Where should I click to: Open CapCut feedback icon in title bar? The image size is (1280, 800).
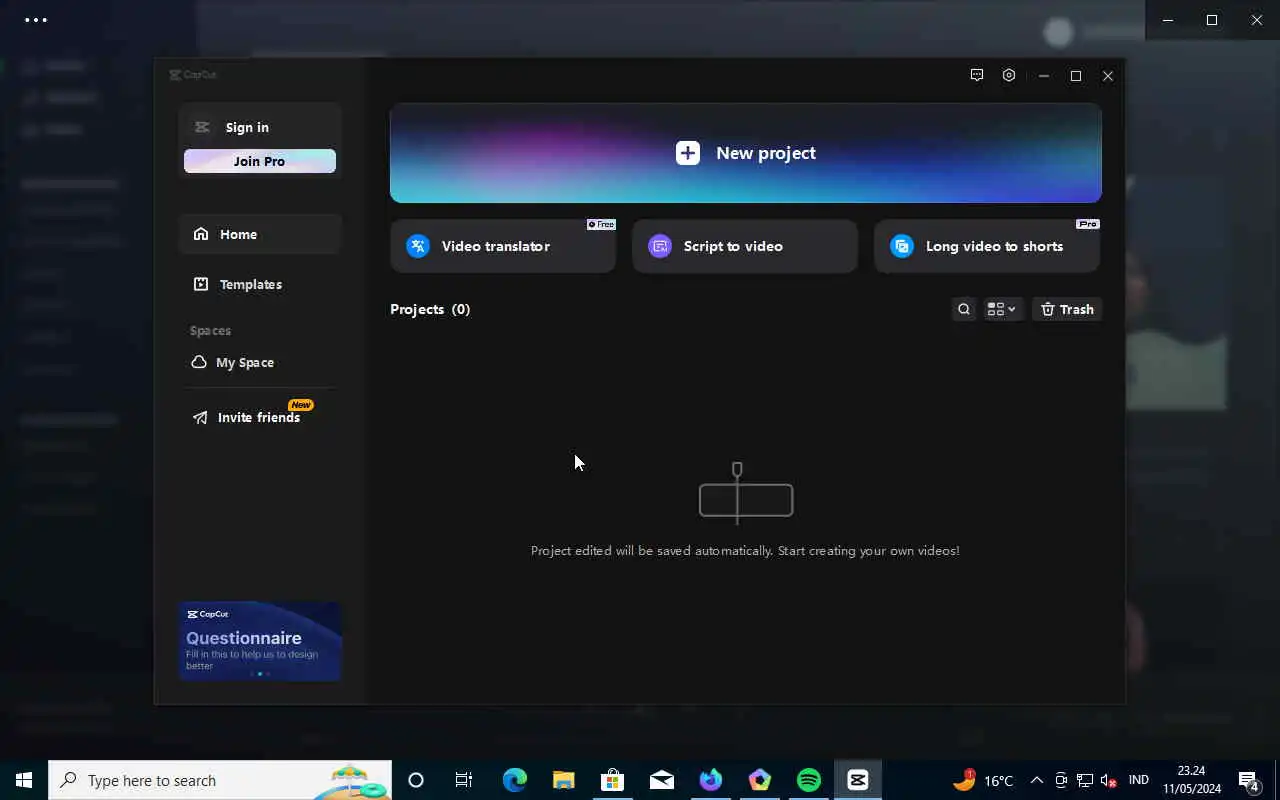(x=977, y=75)
